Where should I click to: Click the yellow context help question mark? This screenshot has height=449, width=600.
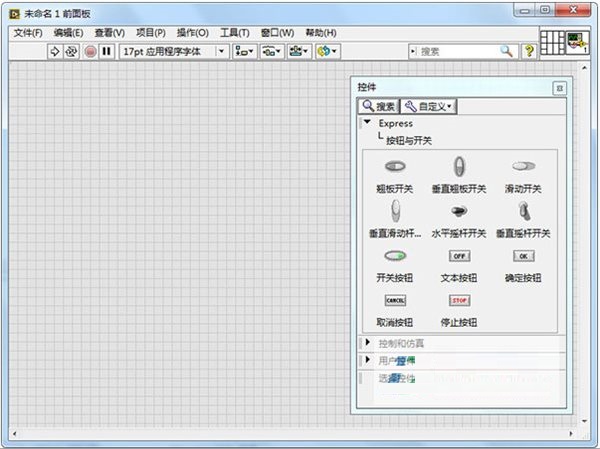click(x=529, y=51)
